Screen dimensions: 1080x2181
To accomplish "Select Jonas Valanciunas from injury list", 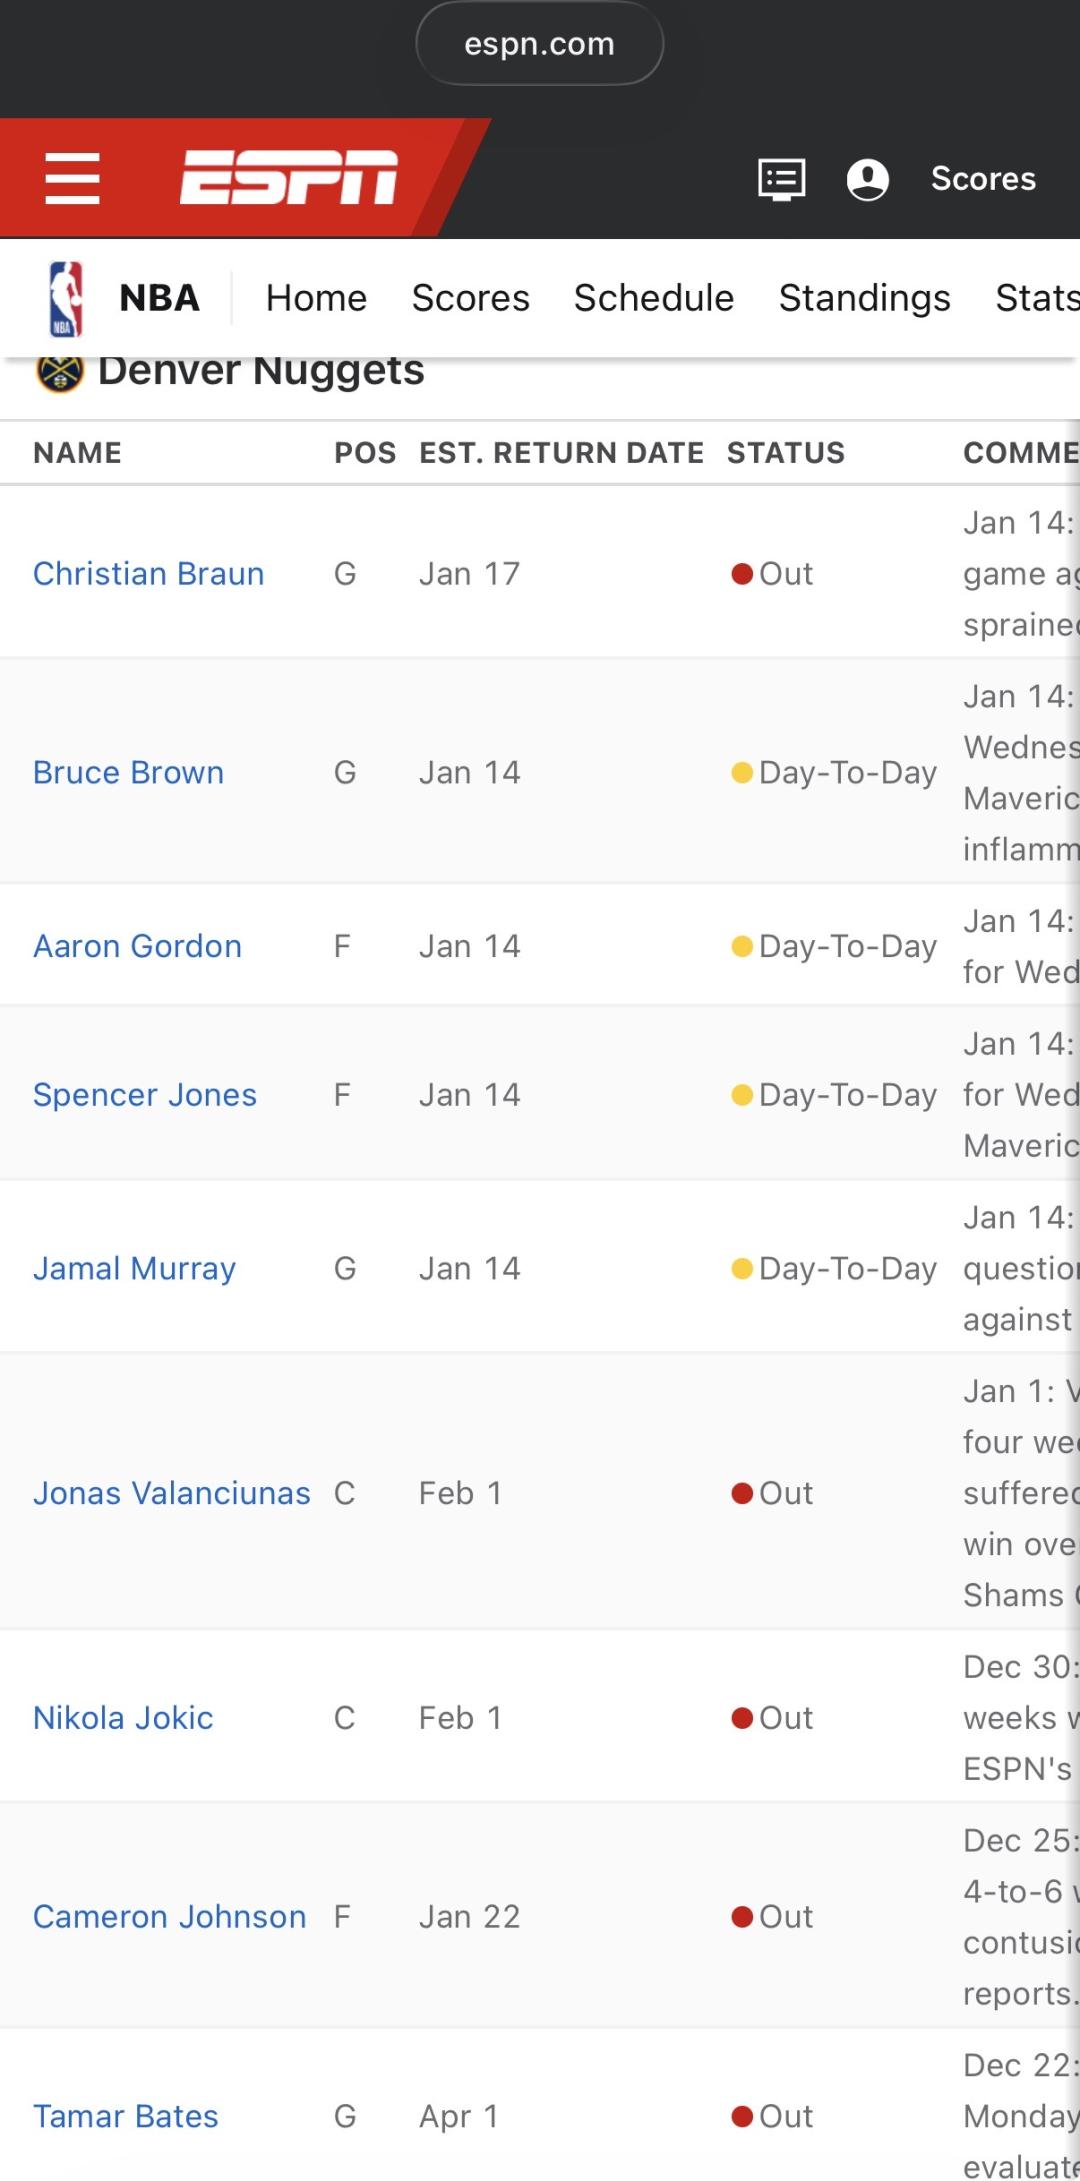I will (x=171, y=1493).
